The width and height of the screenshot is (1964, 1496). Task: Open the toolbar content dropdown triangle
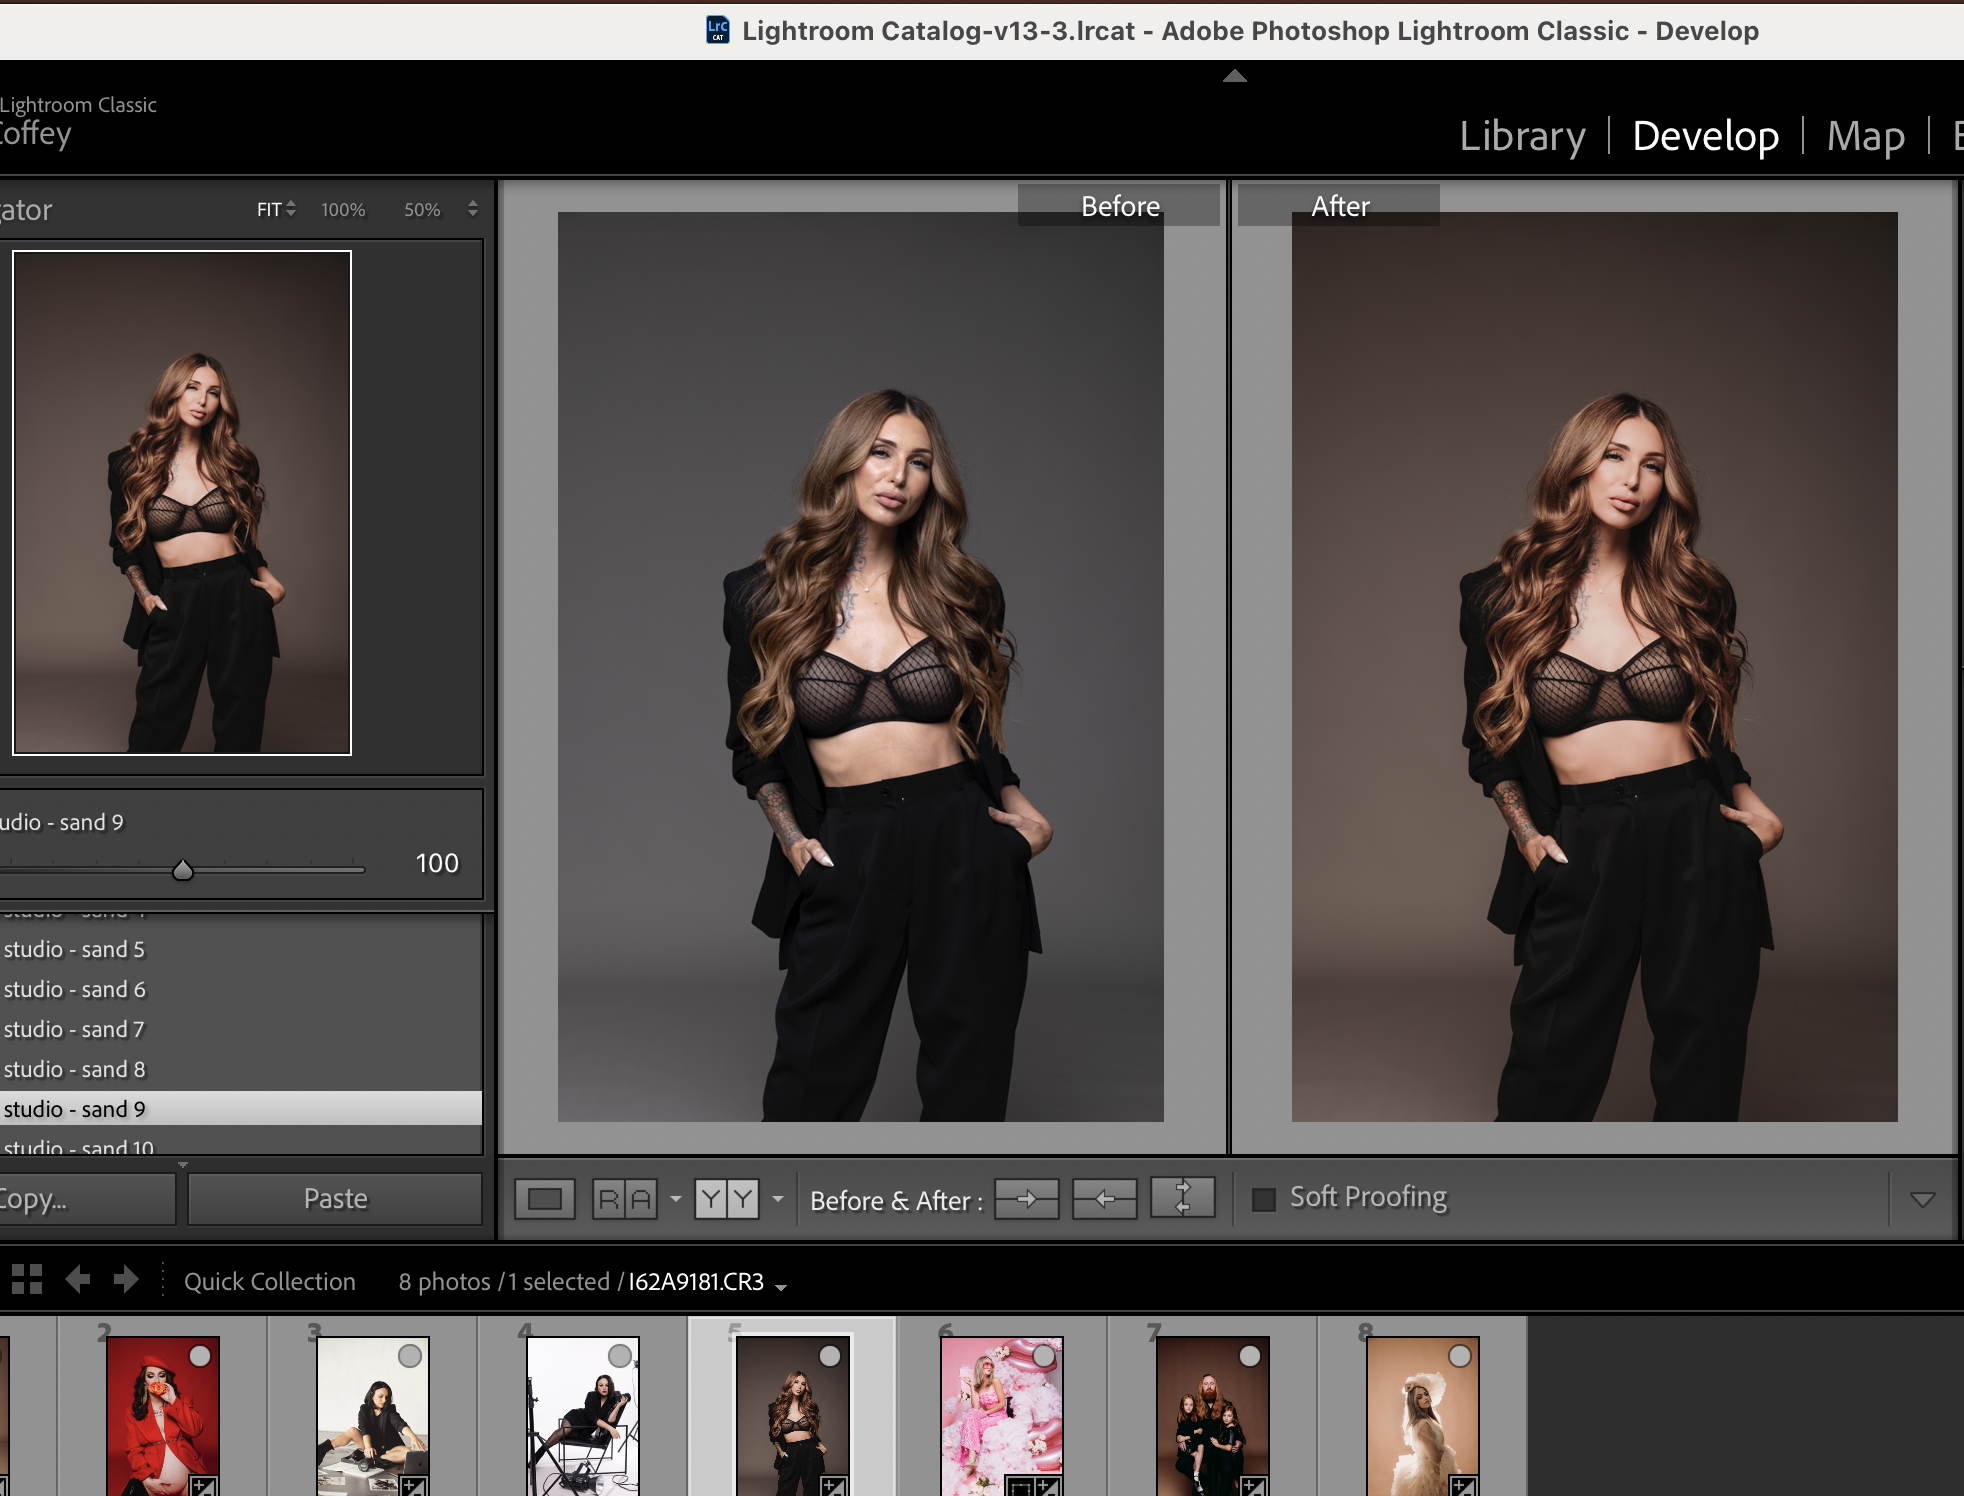(x=1922, y=1199)
